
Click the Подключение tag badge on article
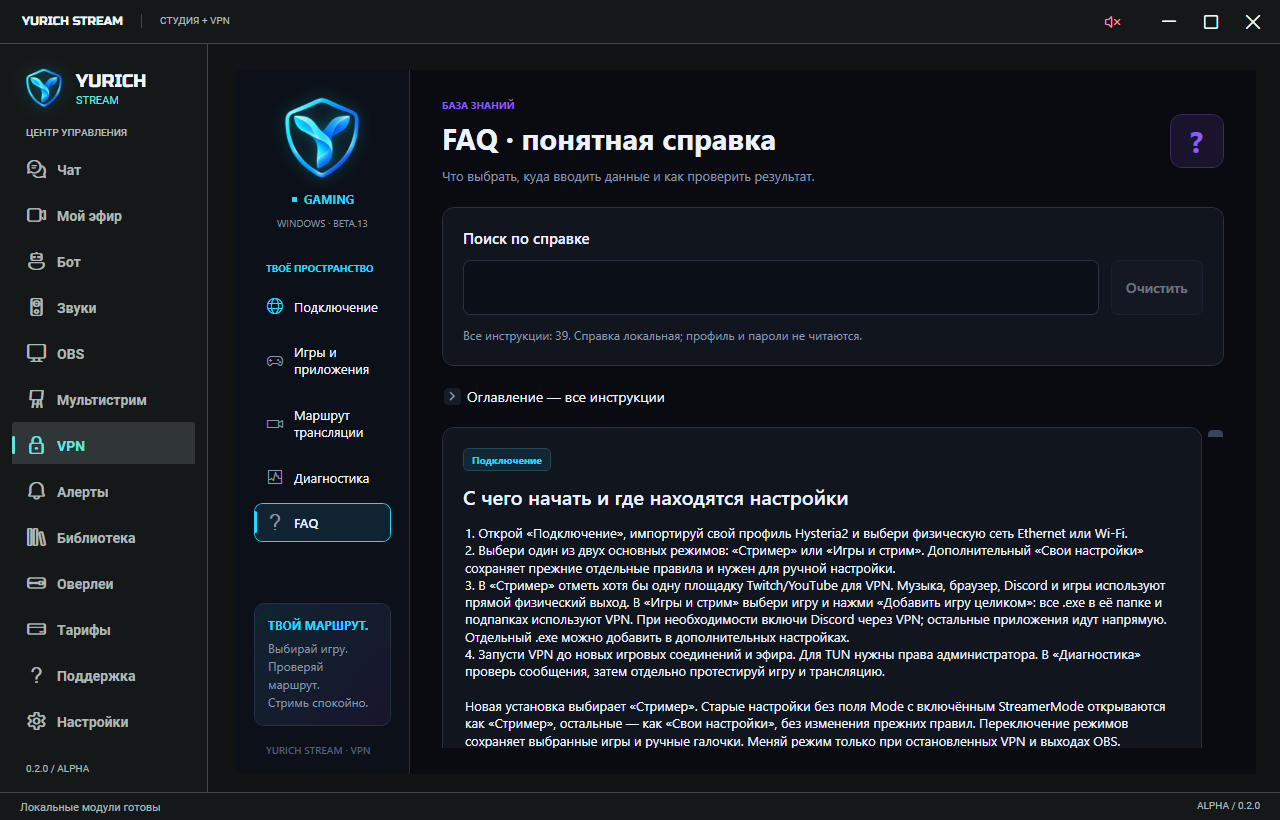click(507, 460)
